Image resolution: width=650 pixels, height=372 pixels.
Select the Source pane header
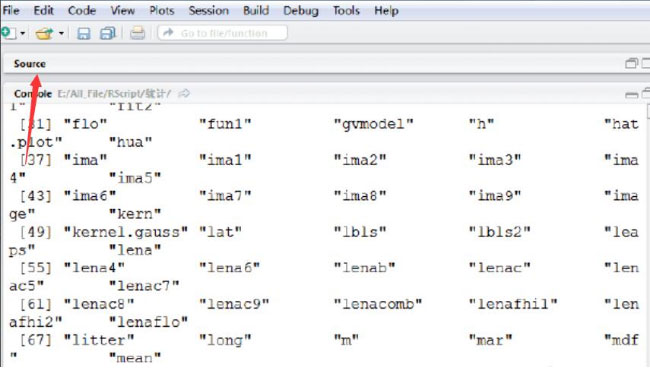point(29,64)
